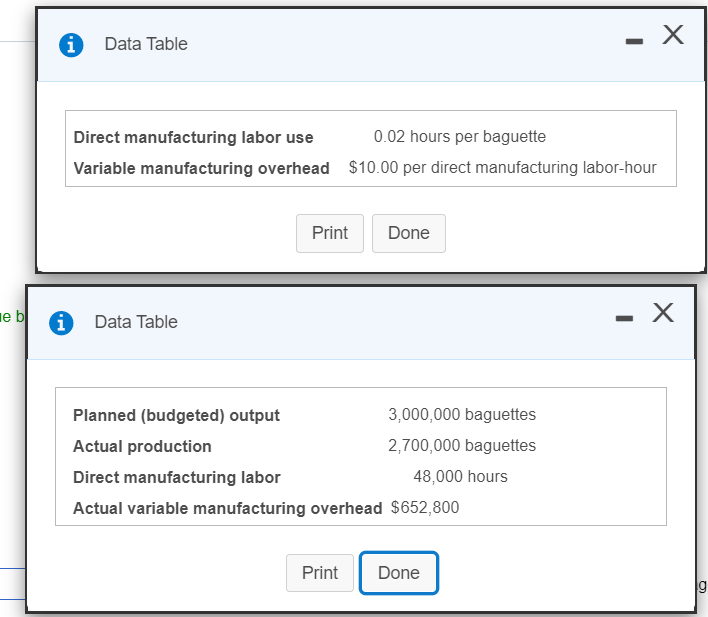This screenshot has width=708, height=617.
Task: Select '$10.00 per direct manufacturing labor-hour' value
Action: [x=503, y=168]
